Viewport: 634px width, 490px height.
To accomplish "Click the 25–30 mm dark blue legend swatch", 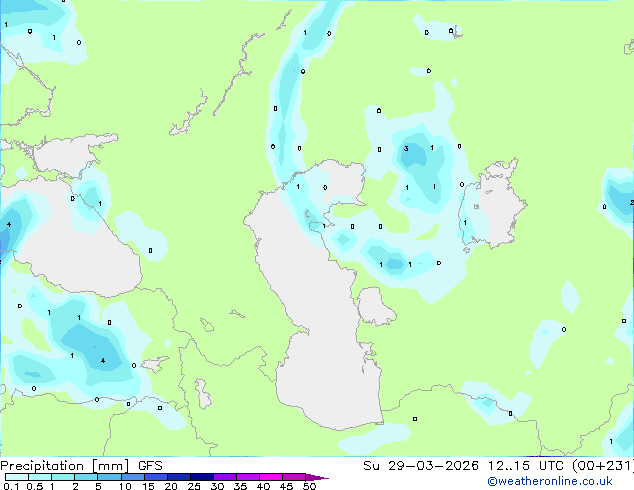I will (x=201, y=477).
